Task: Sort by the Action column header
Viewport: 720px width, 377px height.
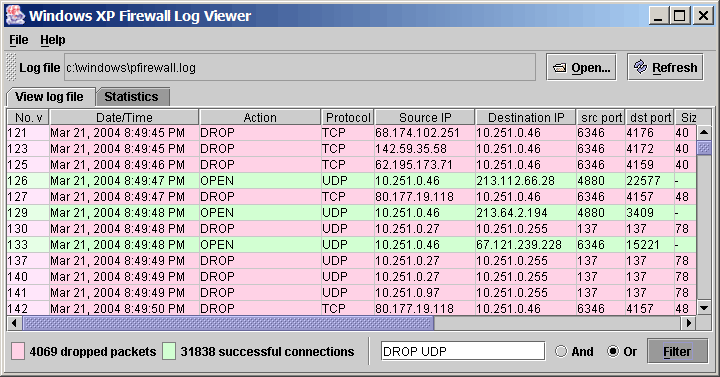Action: 260,118
